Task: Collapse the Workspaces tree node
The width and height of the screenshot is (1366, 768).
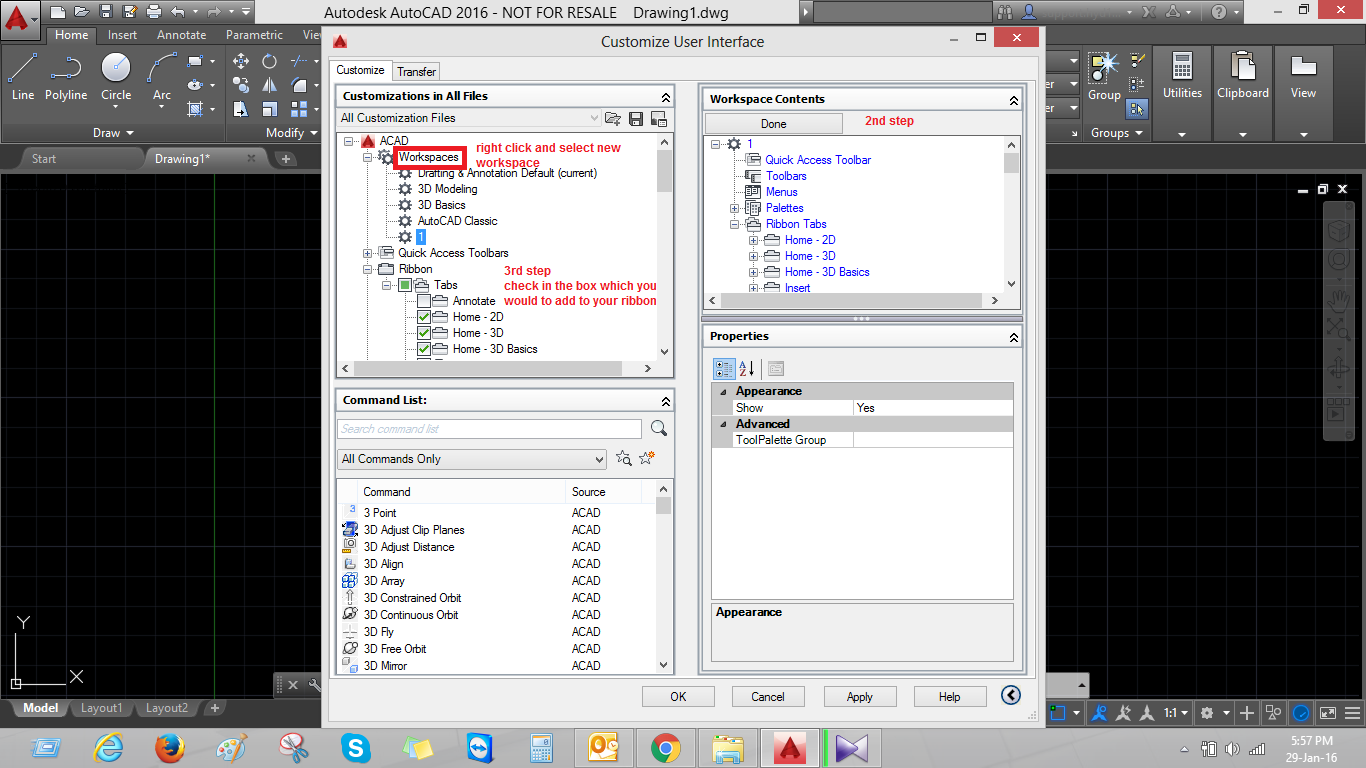Action: pos(368,157)
